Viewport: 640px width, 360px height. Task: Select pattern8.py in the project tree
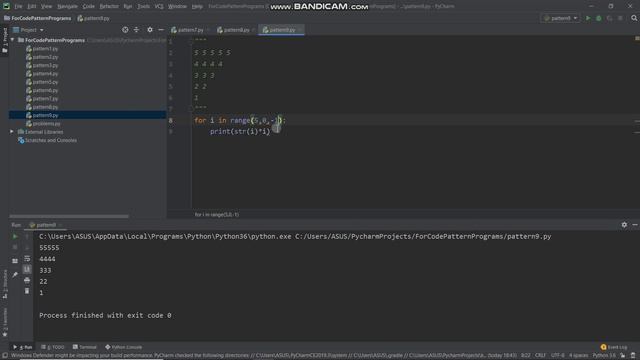[x=45, y=107]
